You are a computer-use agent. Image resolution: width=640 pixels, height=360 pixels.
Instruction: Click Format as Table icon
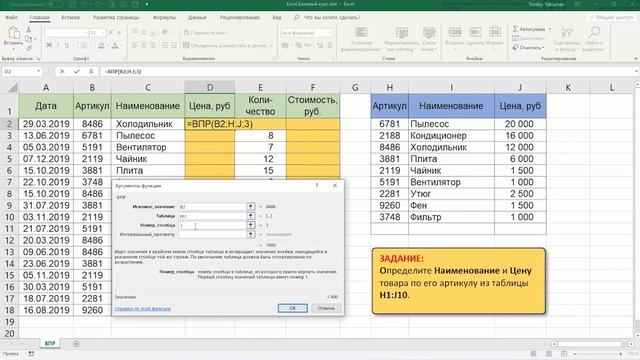[402, 32]
